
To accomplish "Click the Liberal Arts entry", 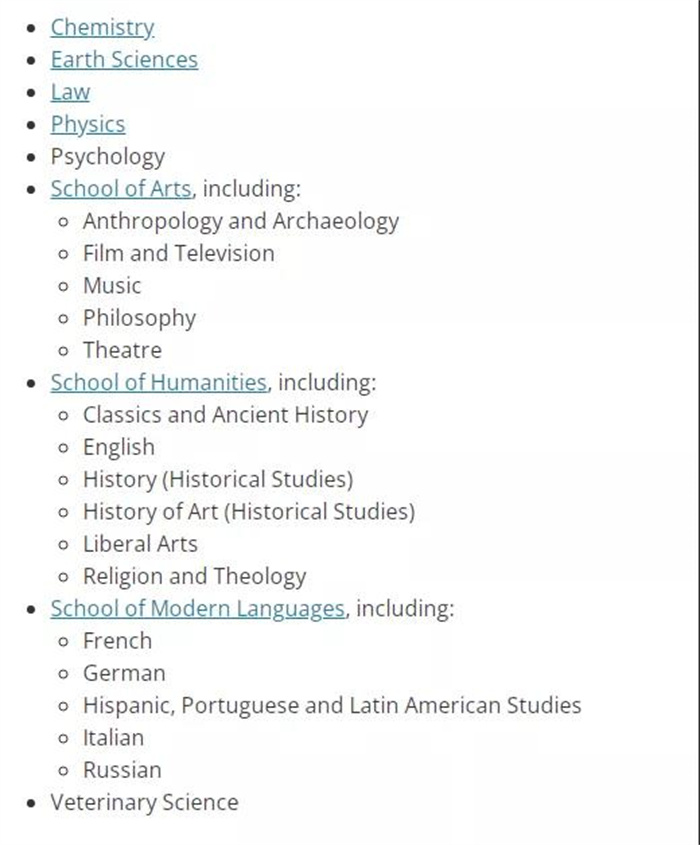I will click(140, 544).
